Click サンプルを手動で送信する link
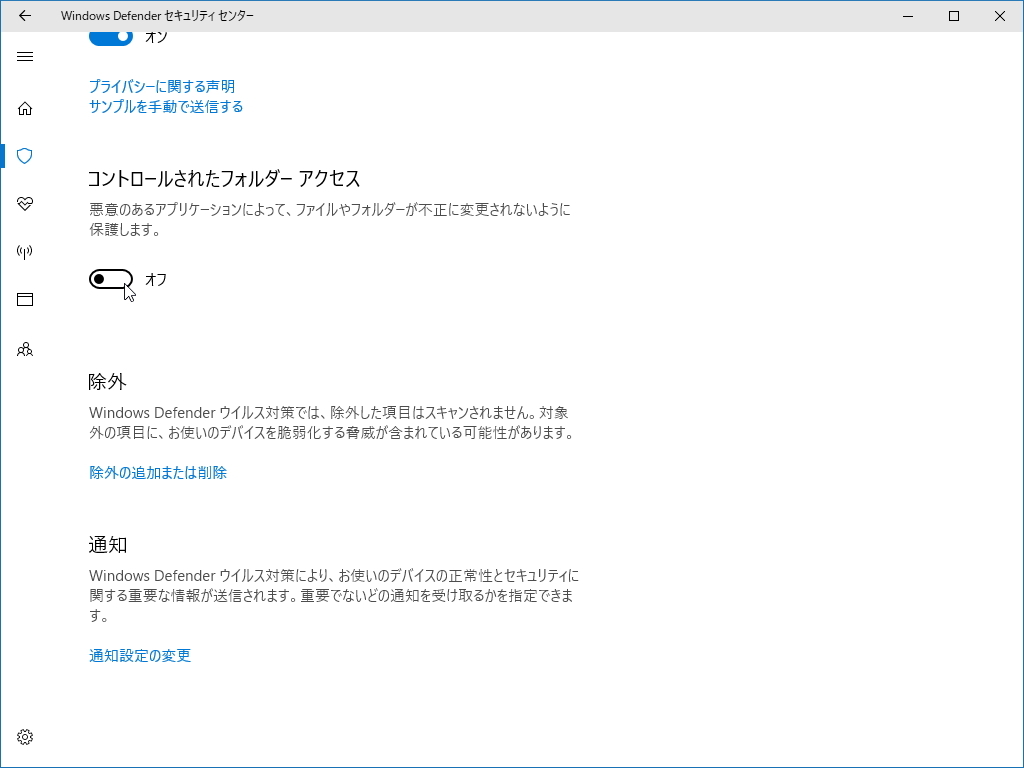The width and height of the screenshot is (1024, 768). pyautogui.click(x=166, y=106)
